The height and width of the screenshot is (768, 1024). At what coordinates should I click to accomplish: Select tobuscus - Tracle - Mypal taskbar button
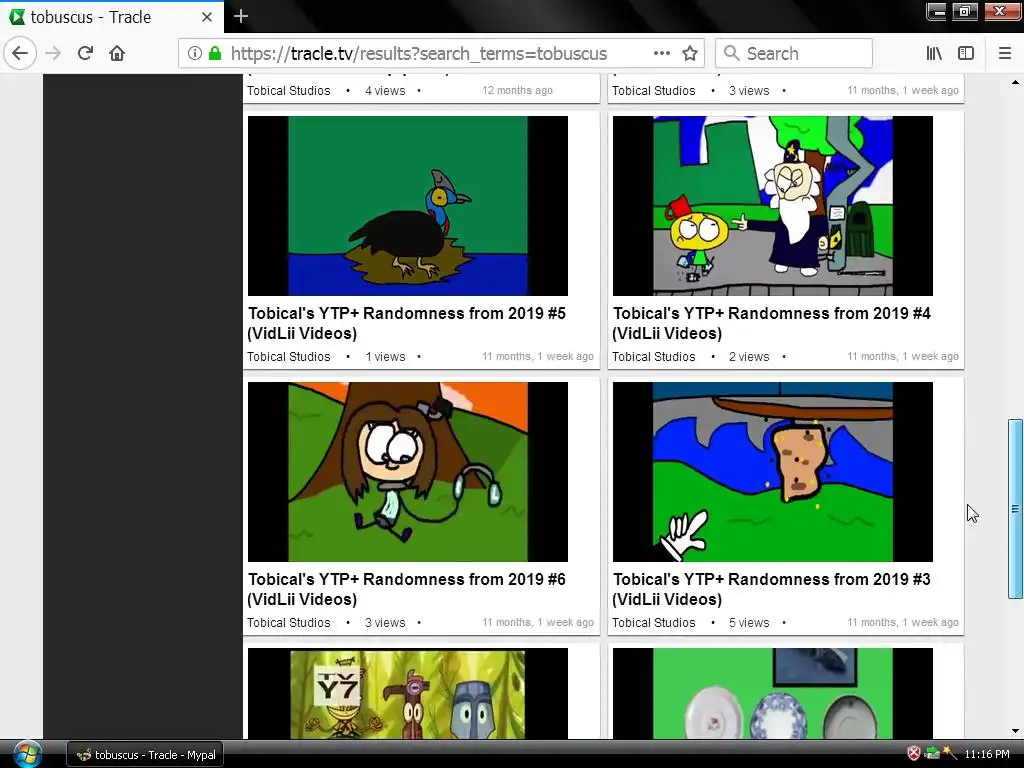tap(145, 755)
